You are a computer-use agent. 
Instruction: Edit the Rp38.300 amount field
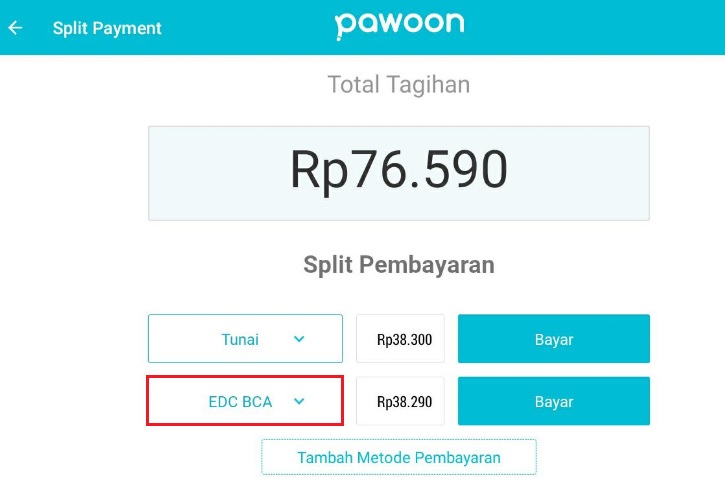(400, 339)
